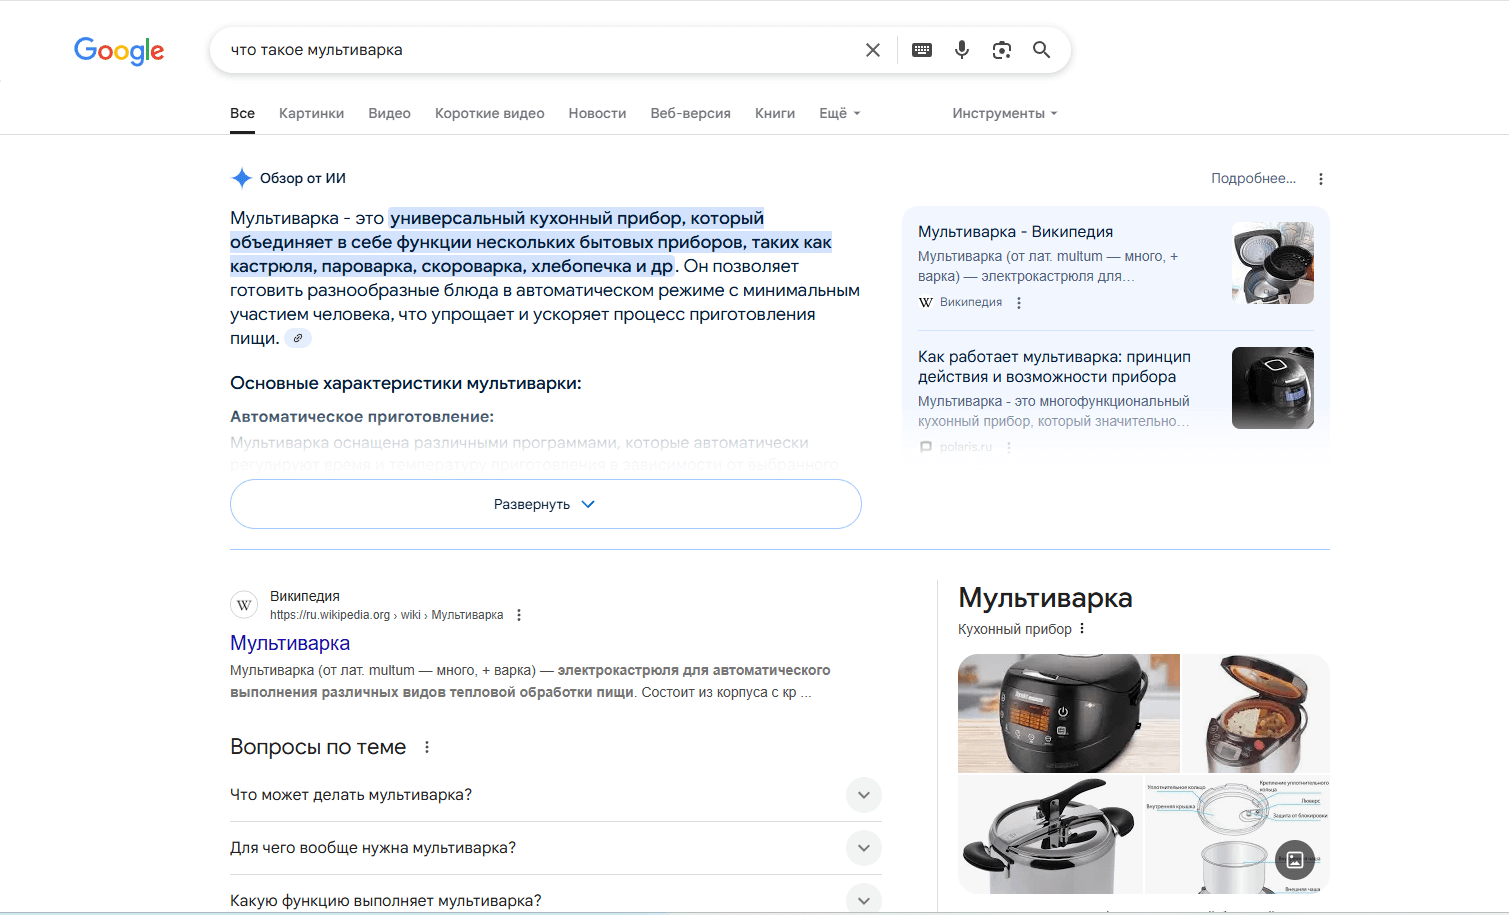1509x915 pixels.
Task: Click 'Мультиварка' knowledge panel heading
Action: point(1045,598)
